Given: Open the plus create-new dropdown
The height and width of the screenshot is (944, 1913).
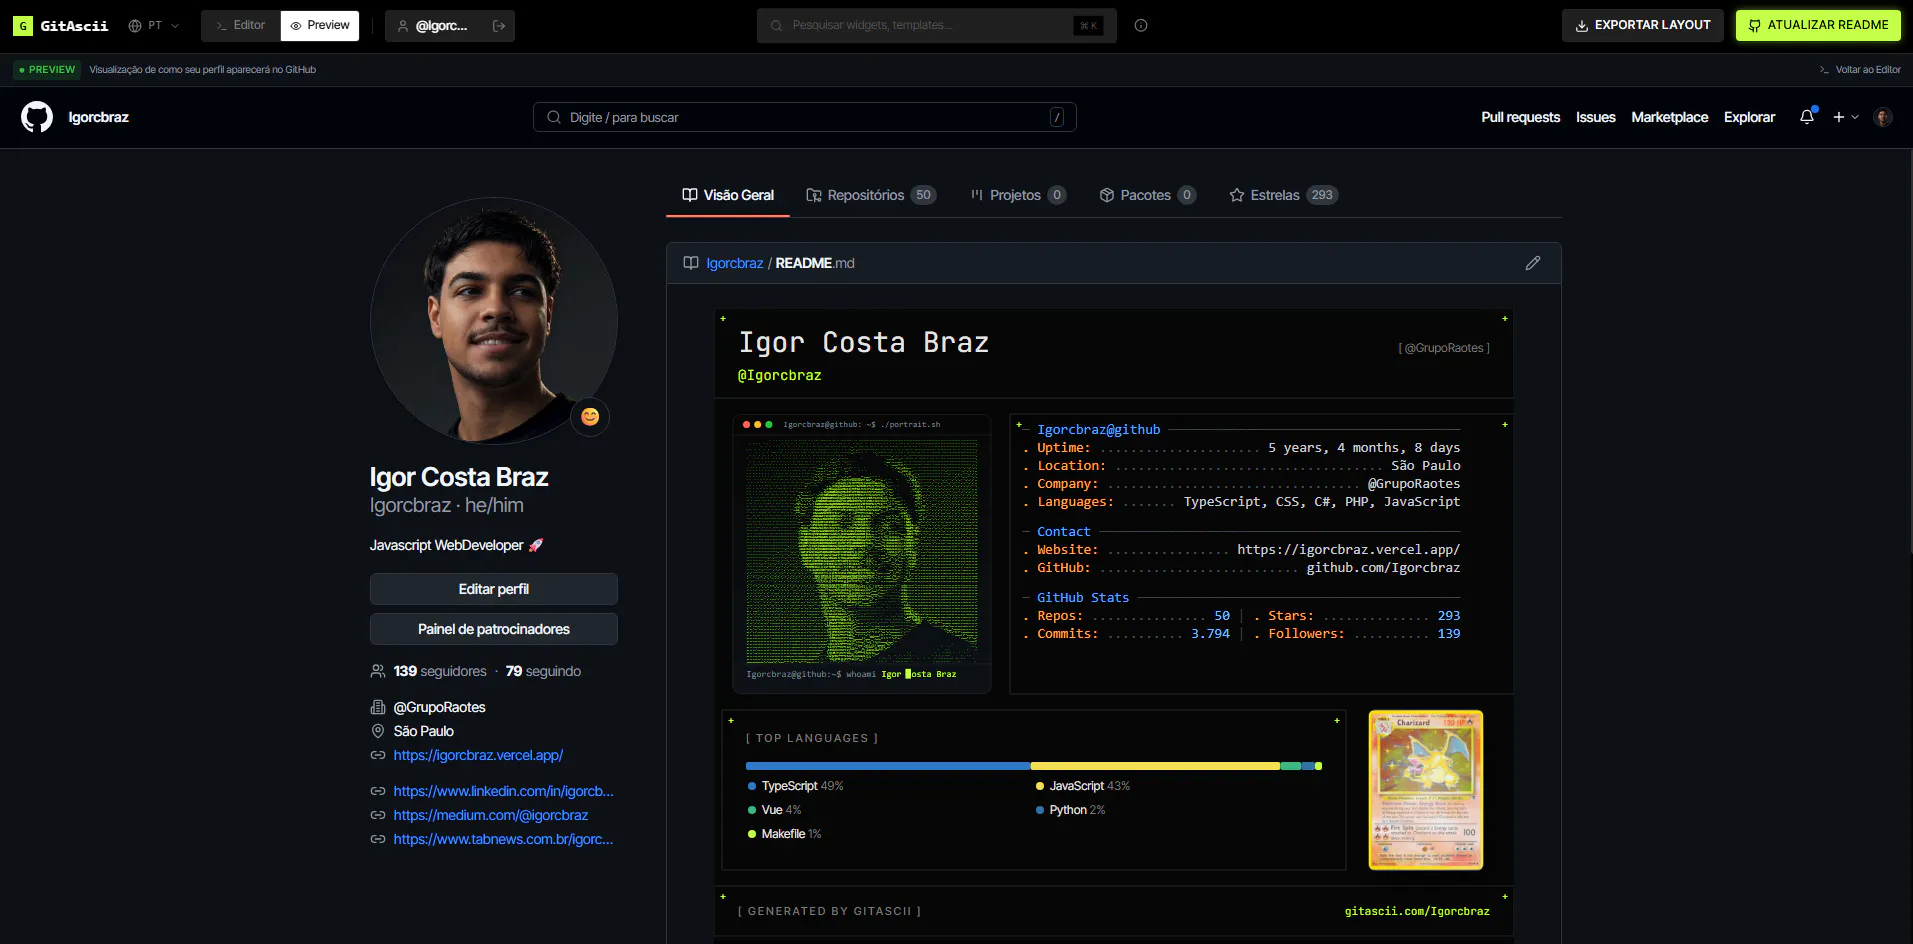Looking at the screenshot, I should (x=1845, y=117).
